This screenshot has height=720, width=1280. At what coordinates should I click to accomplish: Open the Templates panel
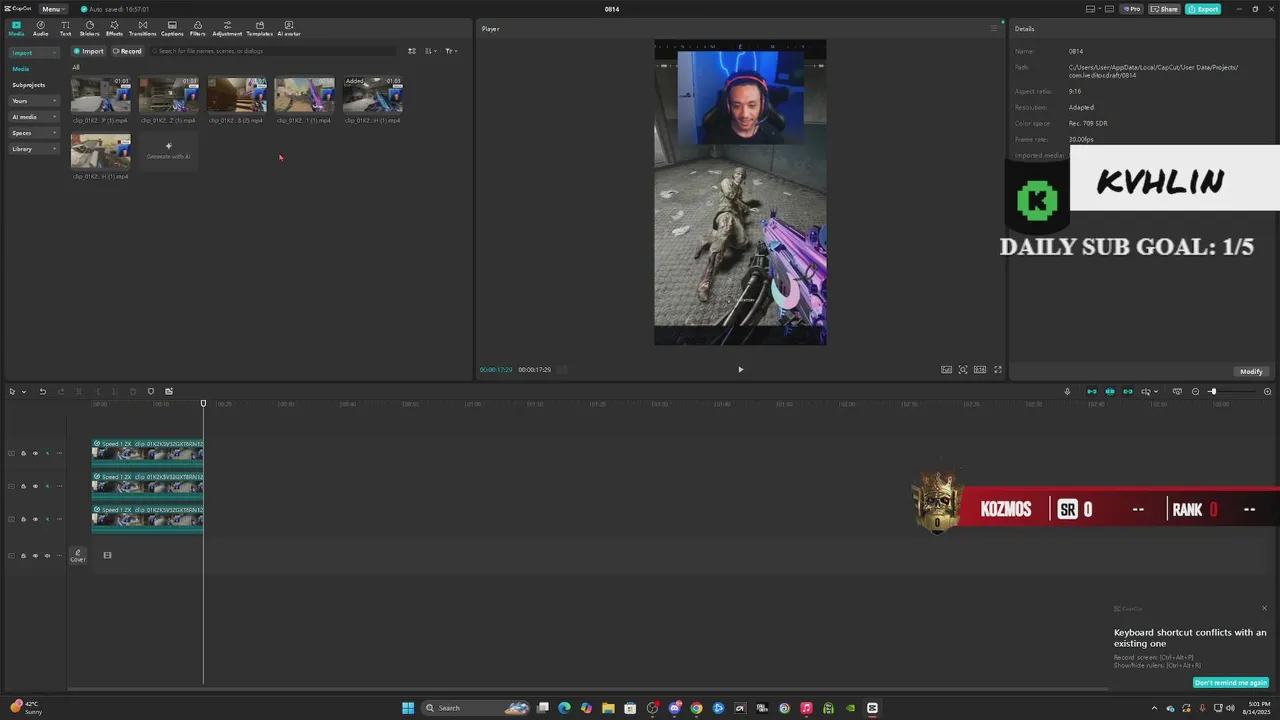[259, 28]
